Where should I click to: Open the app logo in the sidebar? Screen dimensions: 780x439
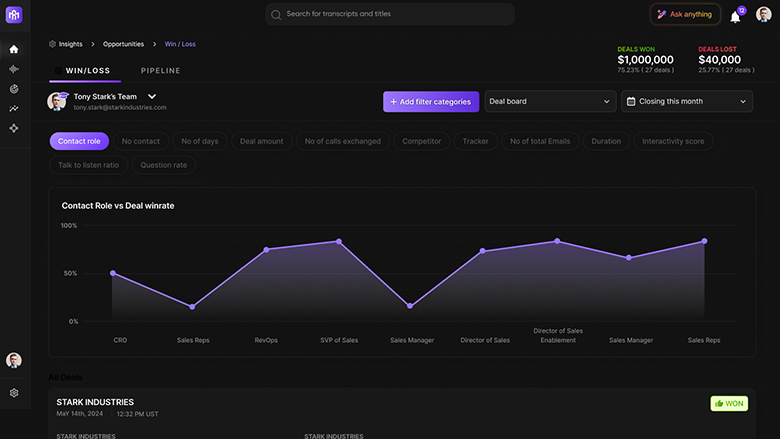click(14, 15)
